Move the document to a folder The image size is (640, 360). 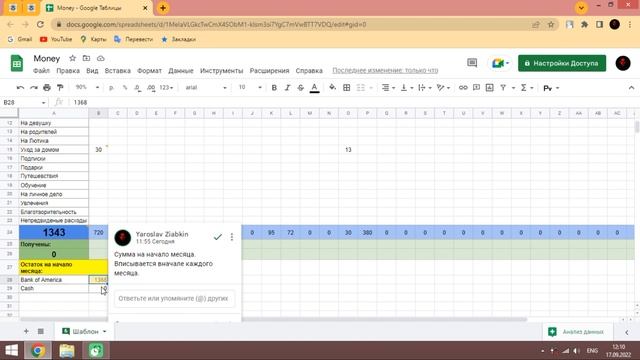point(86,58)
